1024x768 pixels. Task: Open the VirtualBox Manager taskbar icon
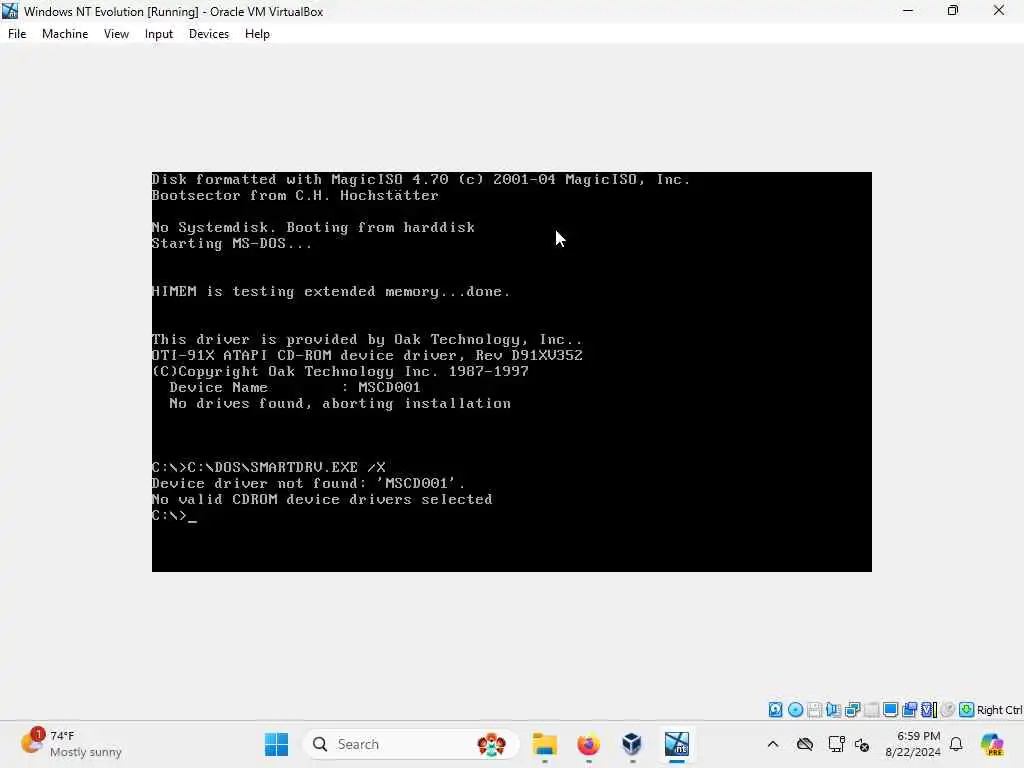coord(632,744)
